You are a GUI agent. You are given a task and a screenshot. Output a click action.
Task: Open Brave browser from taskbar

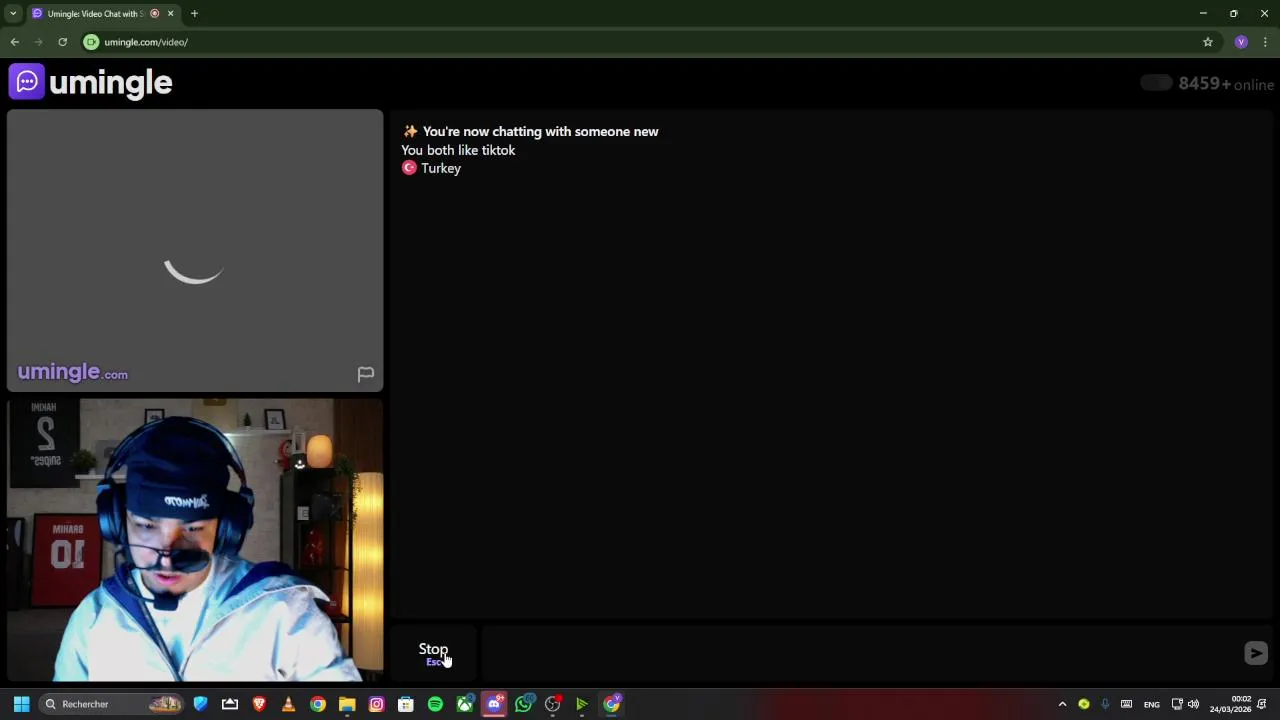click(259, 704)
